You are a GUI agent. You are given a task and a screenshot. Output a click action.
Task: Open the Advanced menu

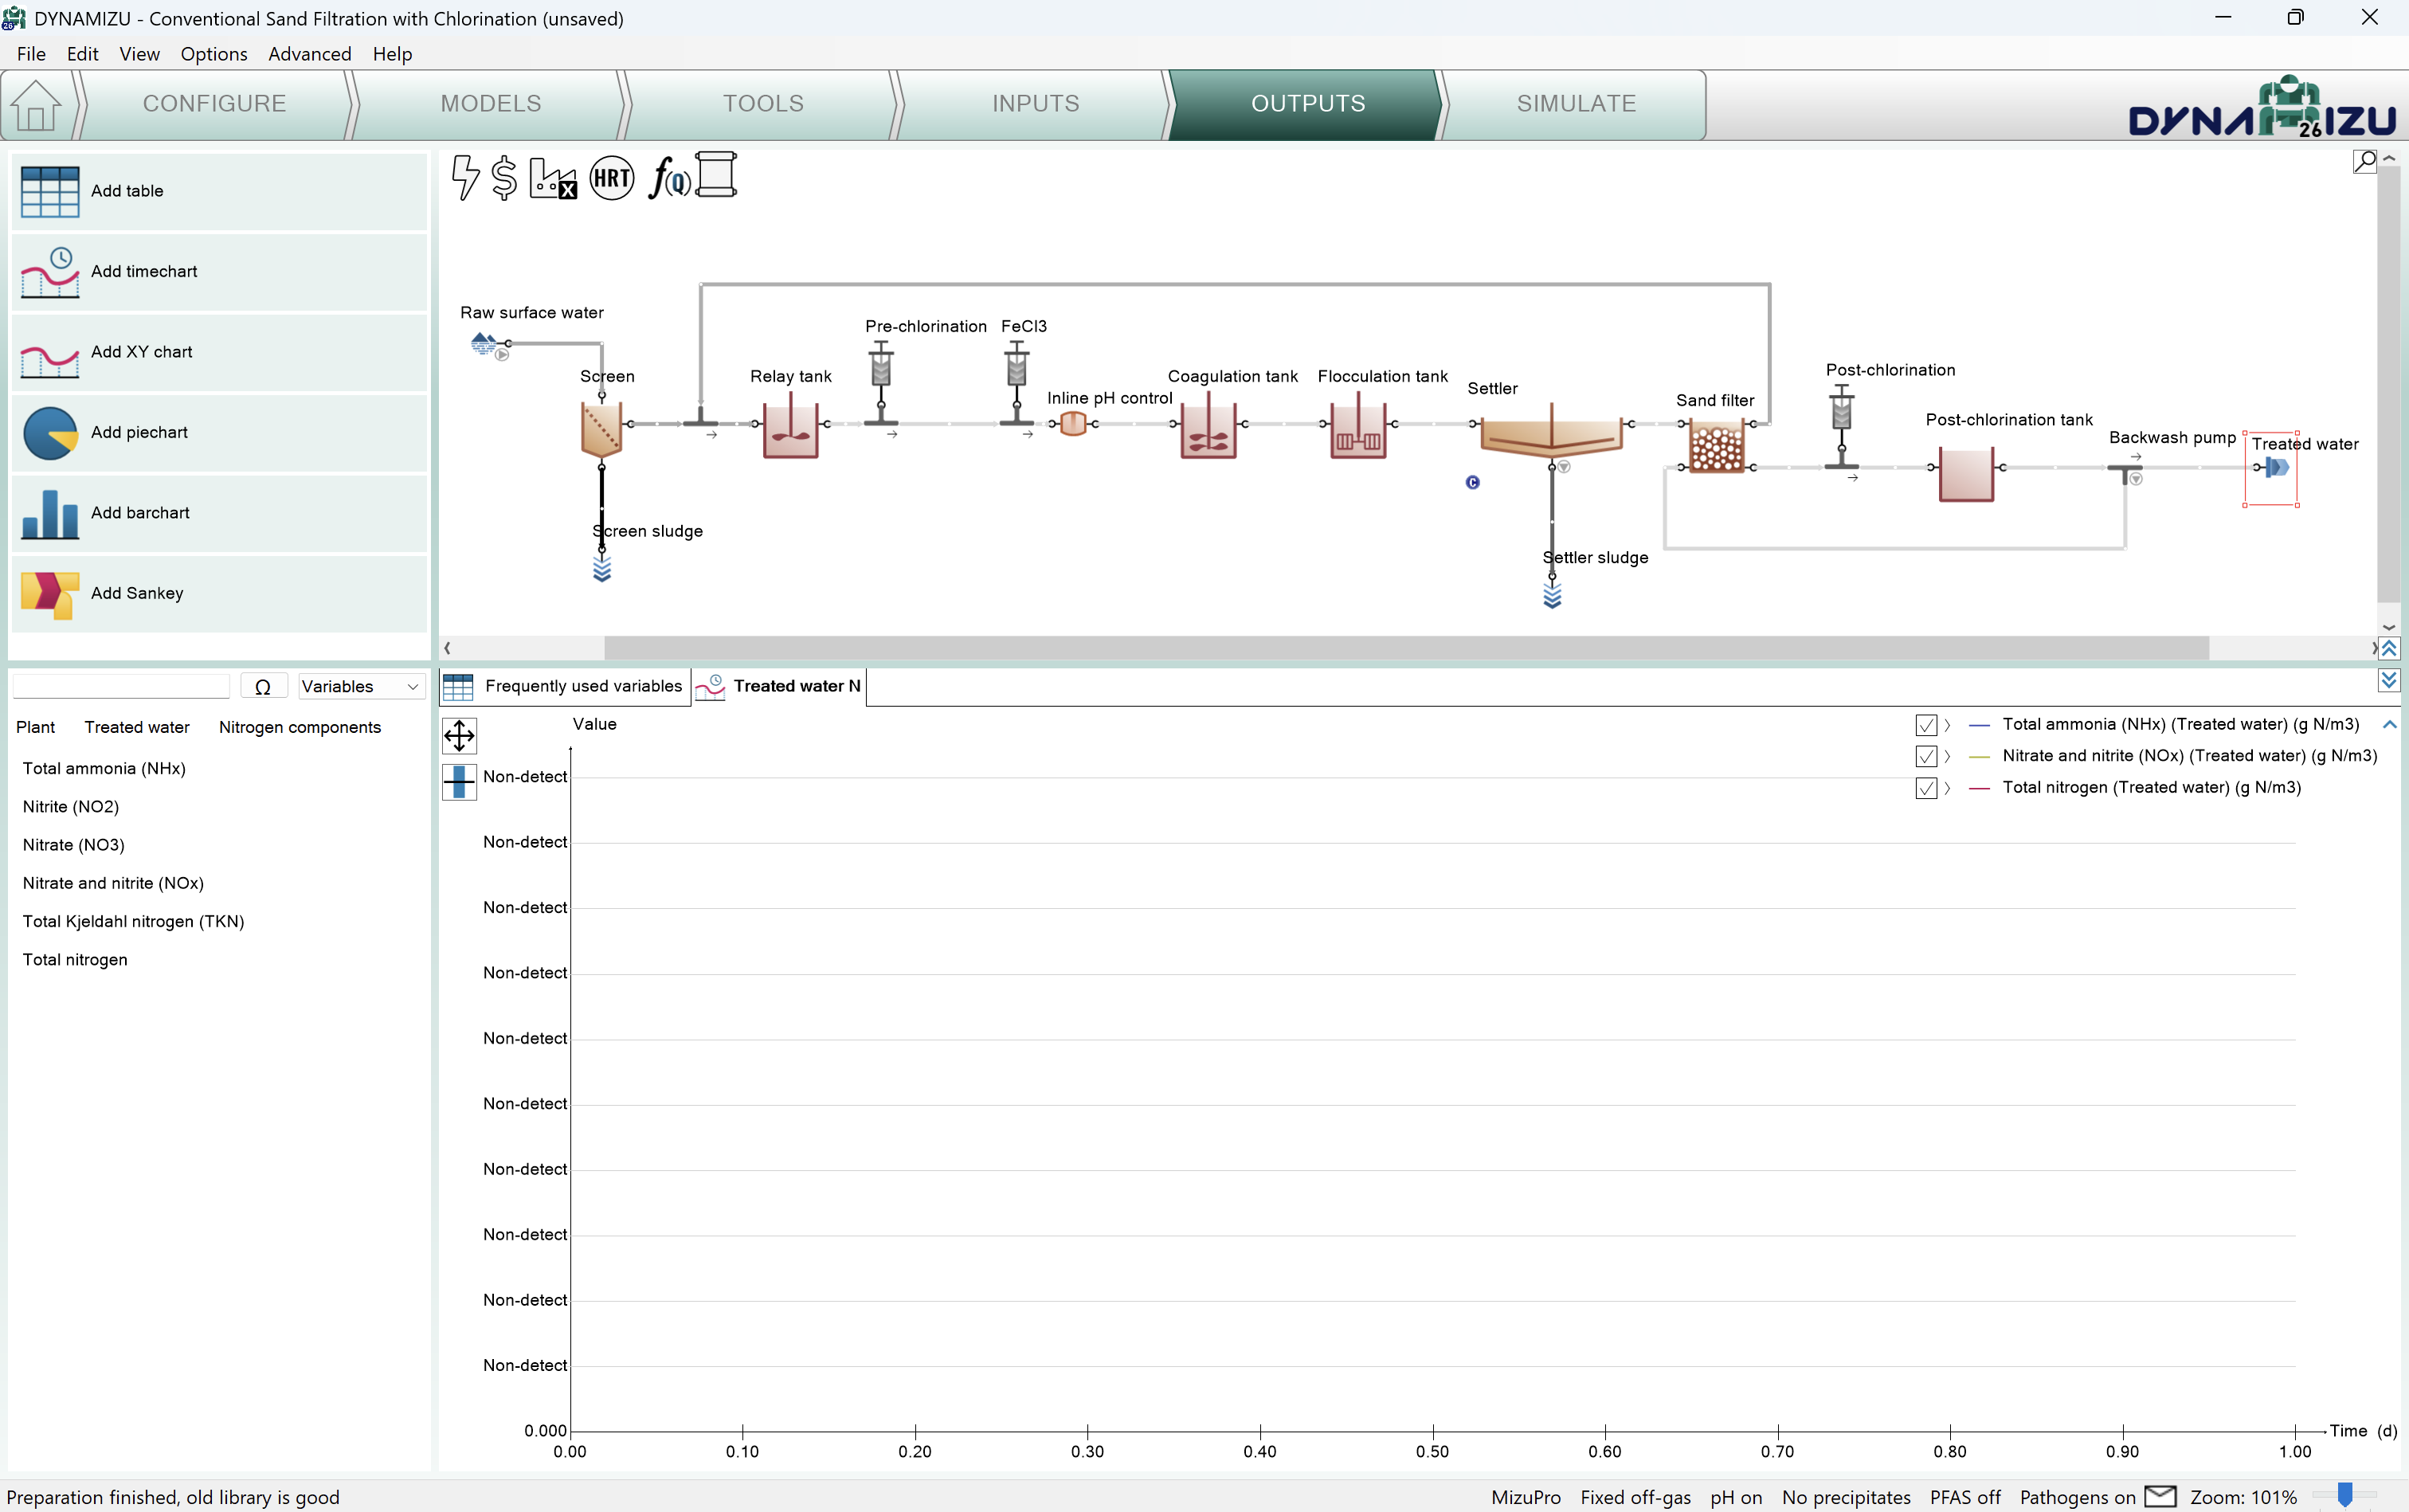click(309, 54)
